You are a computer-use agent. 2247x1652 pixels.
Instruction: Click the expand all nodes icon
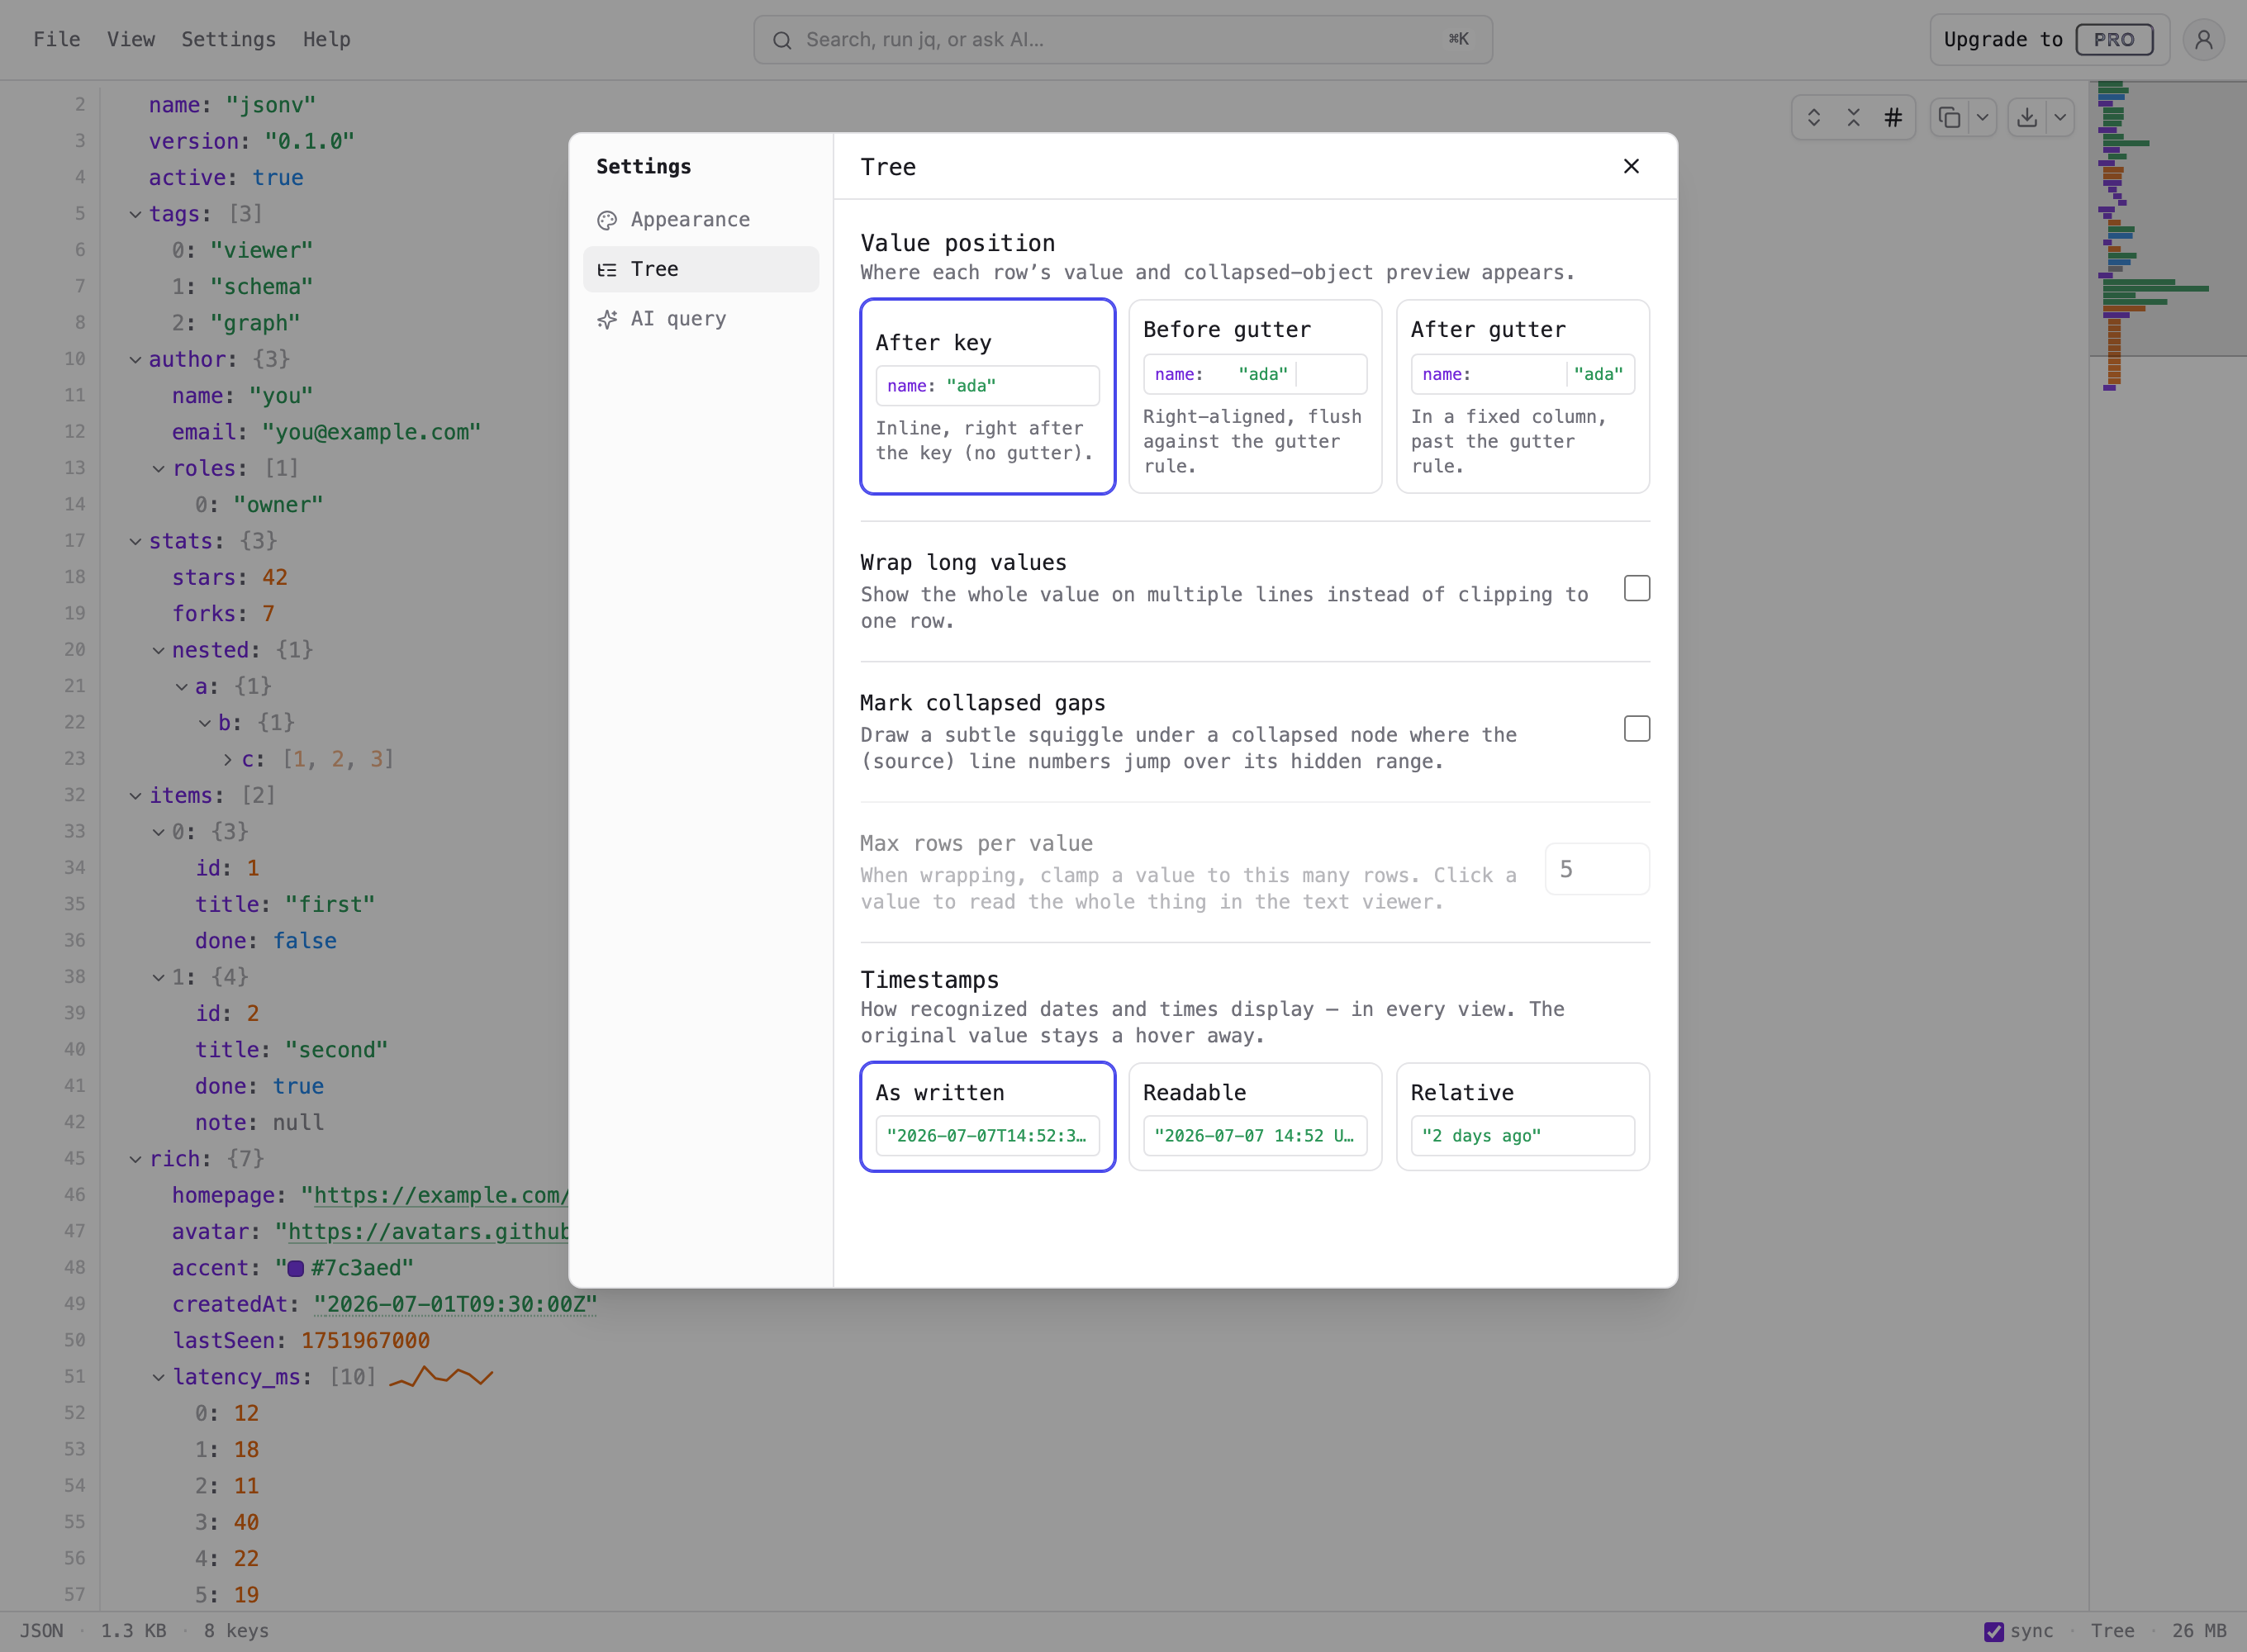(1813, 118)
